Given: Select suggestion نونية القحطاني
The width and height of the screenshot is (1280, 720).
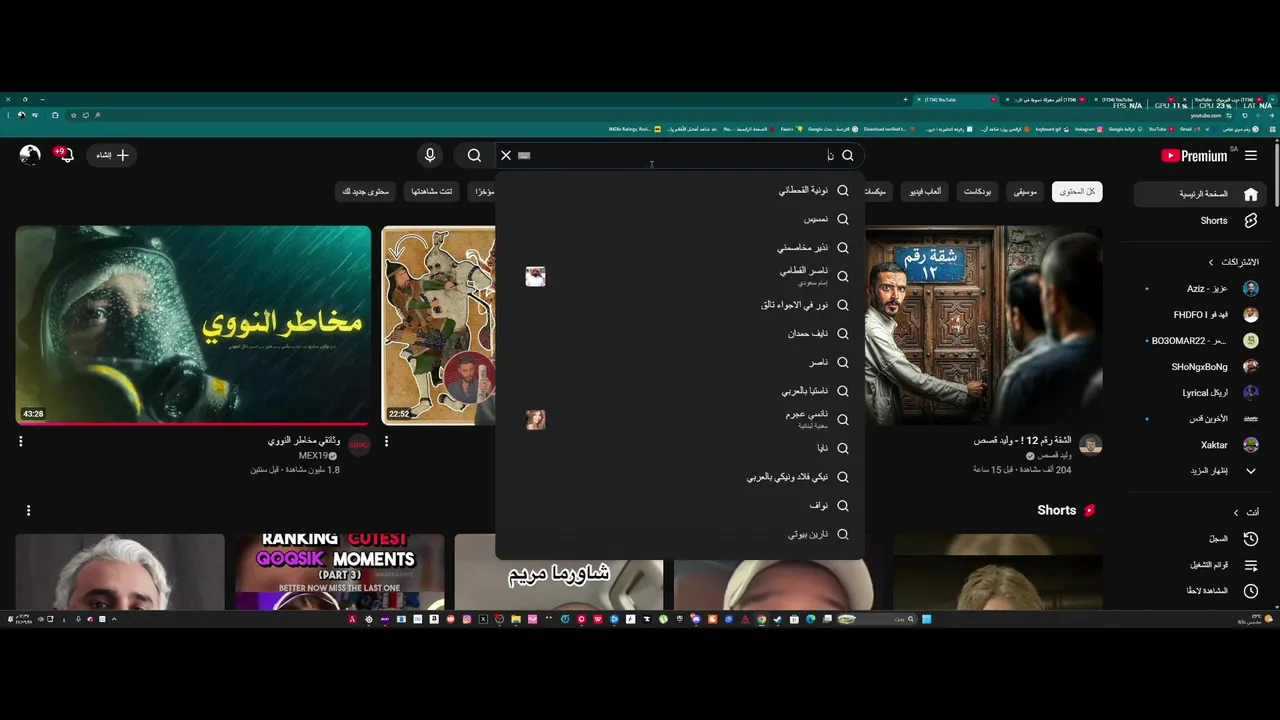Looking at the screenshot, I should [680, 190].
